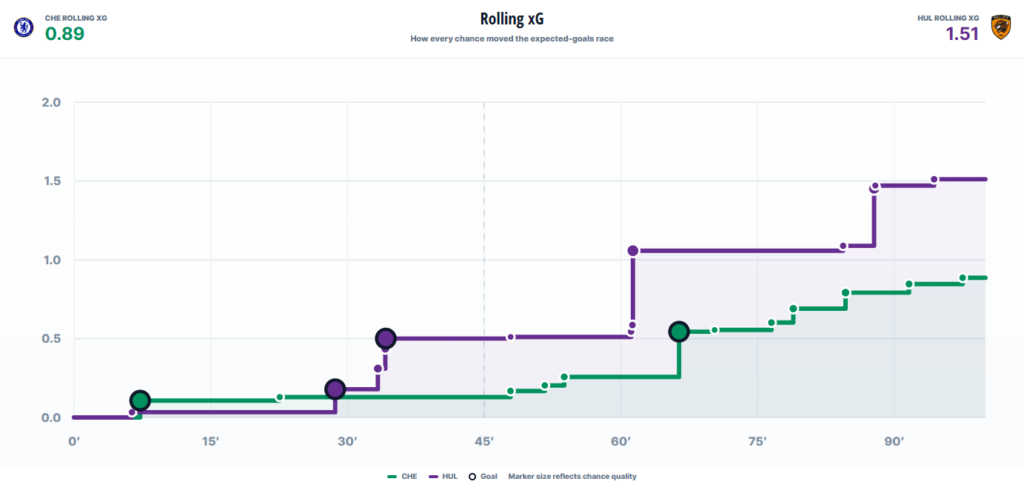Select Chelsea's goal marker near 66'
1024x490 pixels.
pos(679,332)
